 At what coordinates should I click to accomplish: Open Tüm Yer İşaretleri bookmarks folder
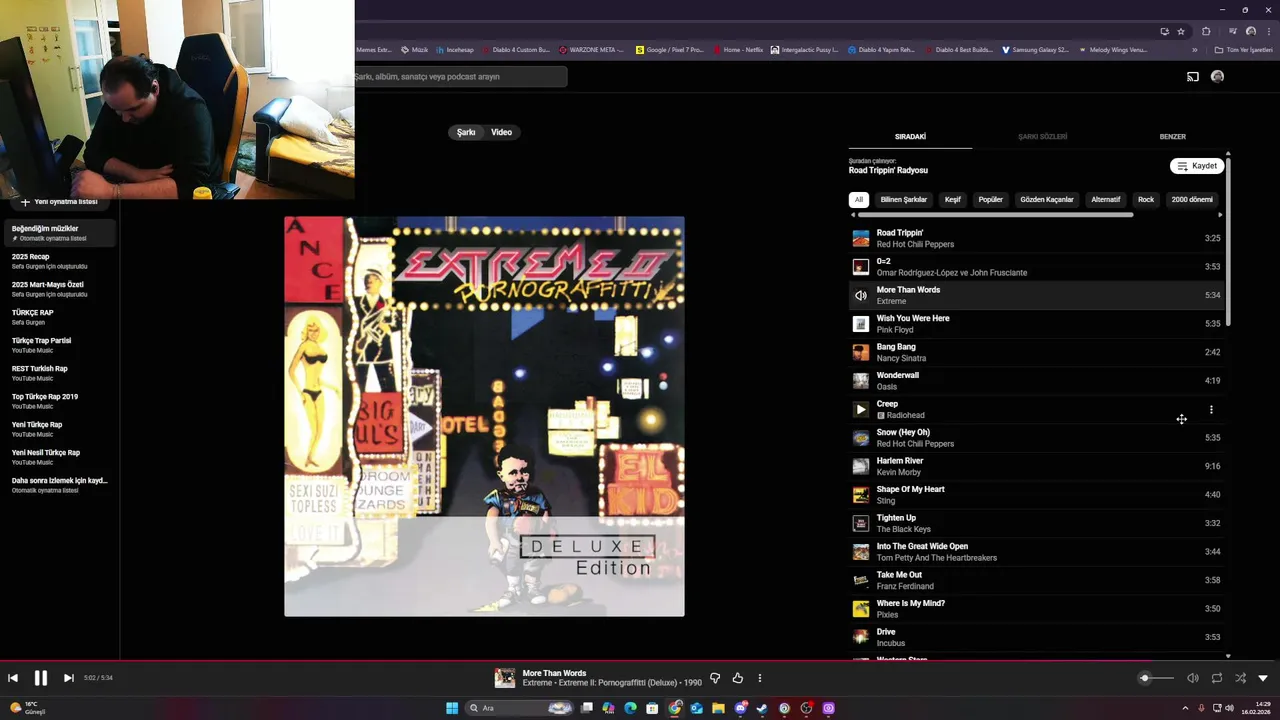point(1243,50)
